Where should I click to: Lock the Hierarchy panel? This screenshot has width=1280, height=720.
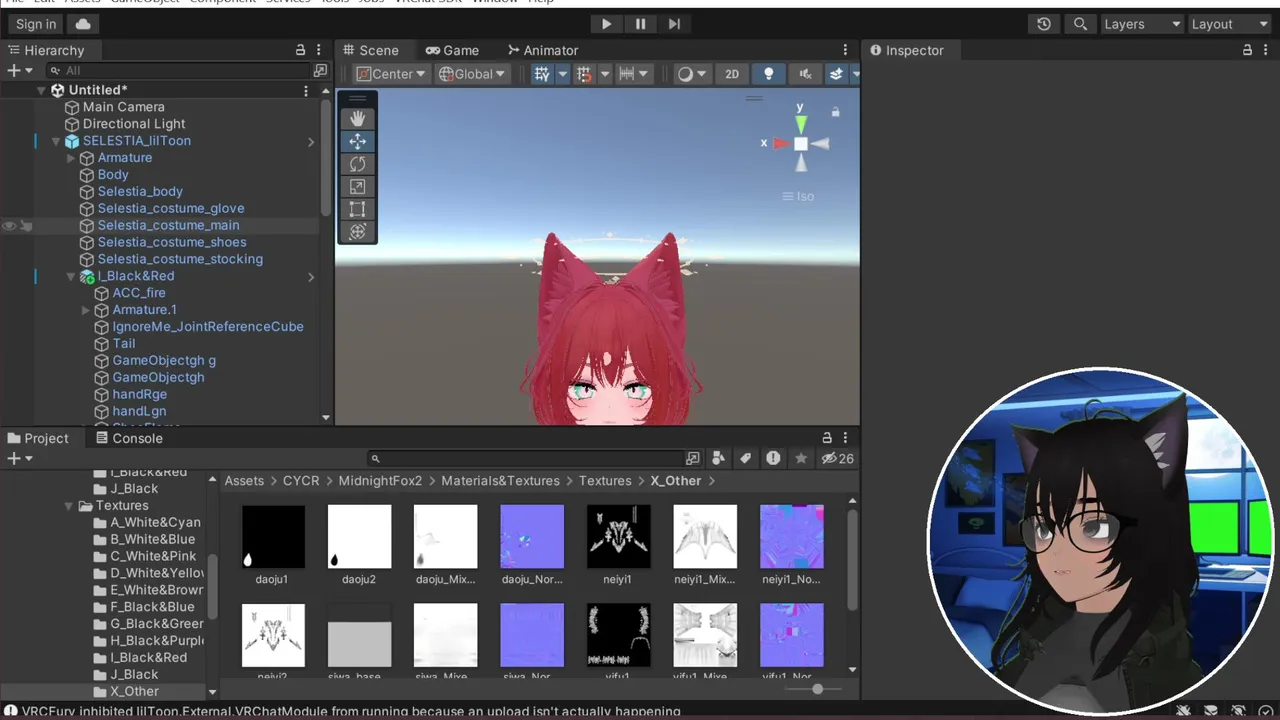click(300, 50)
